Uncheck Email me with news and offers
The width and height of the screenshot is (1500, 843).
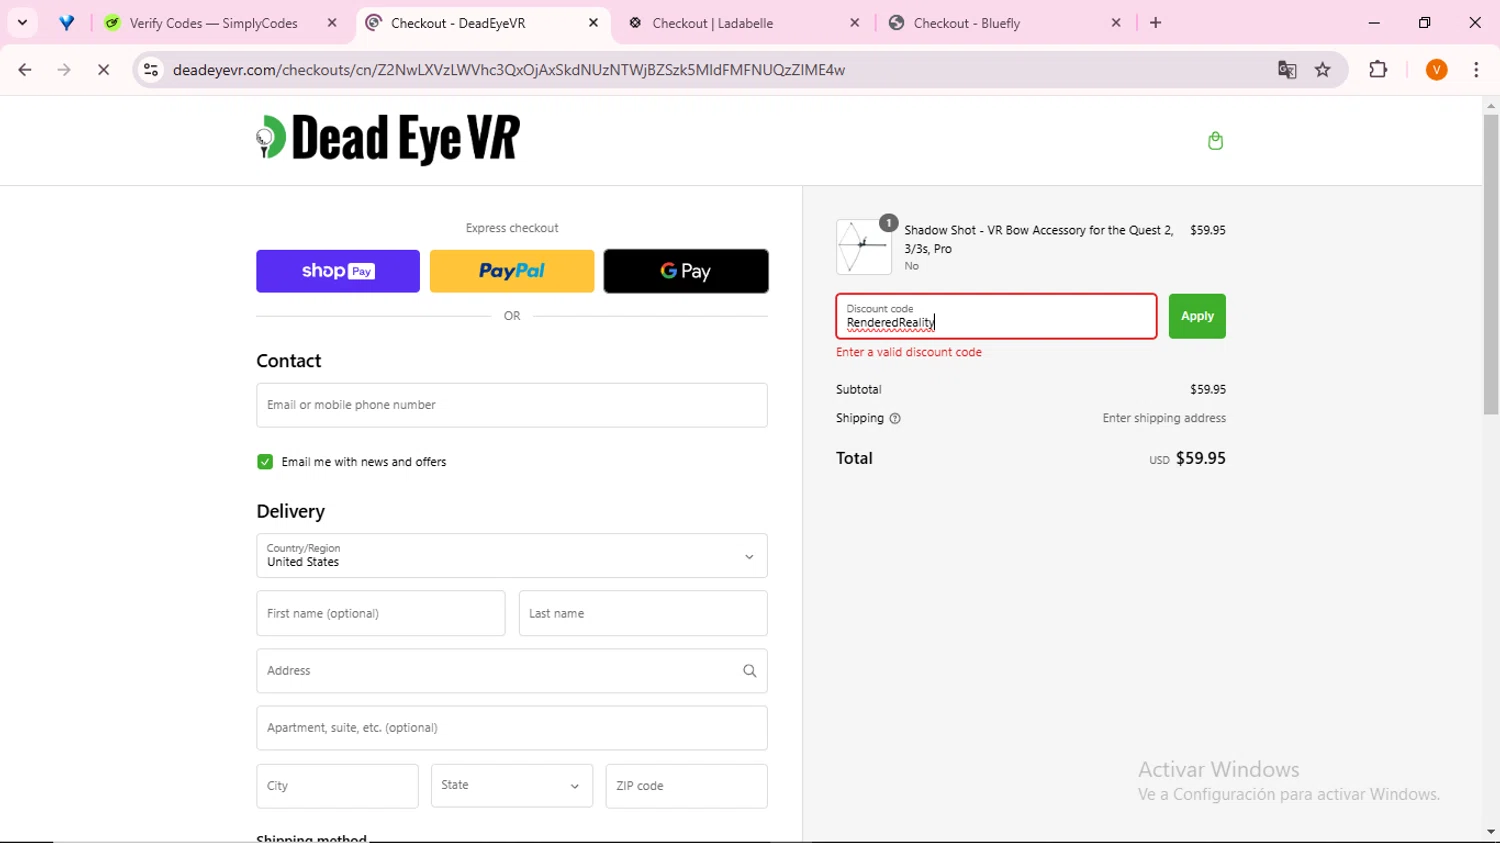point(265,462)
